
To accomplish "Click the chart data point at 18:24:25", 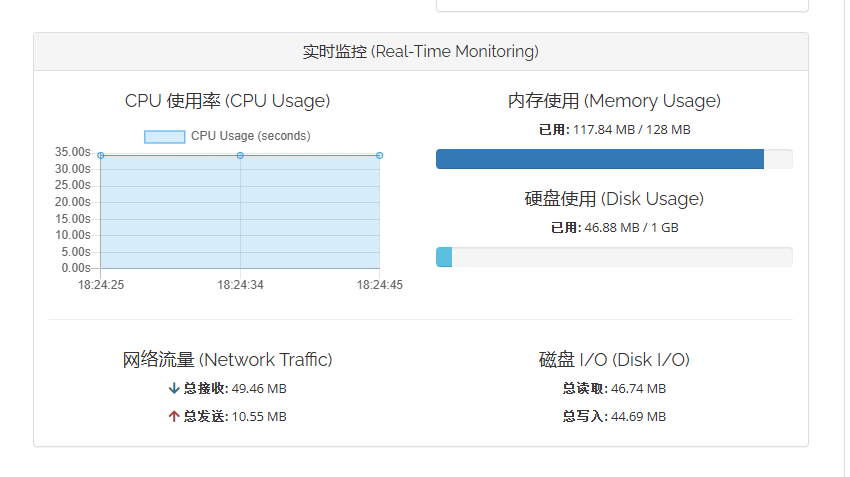I will coord(101,155).
